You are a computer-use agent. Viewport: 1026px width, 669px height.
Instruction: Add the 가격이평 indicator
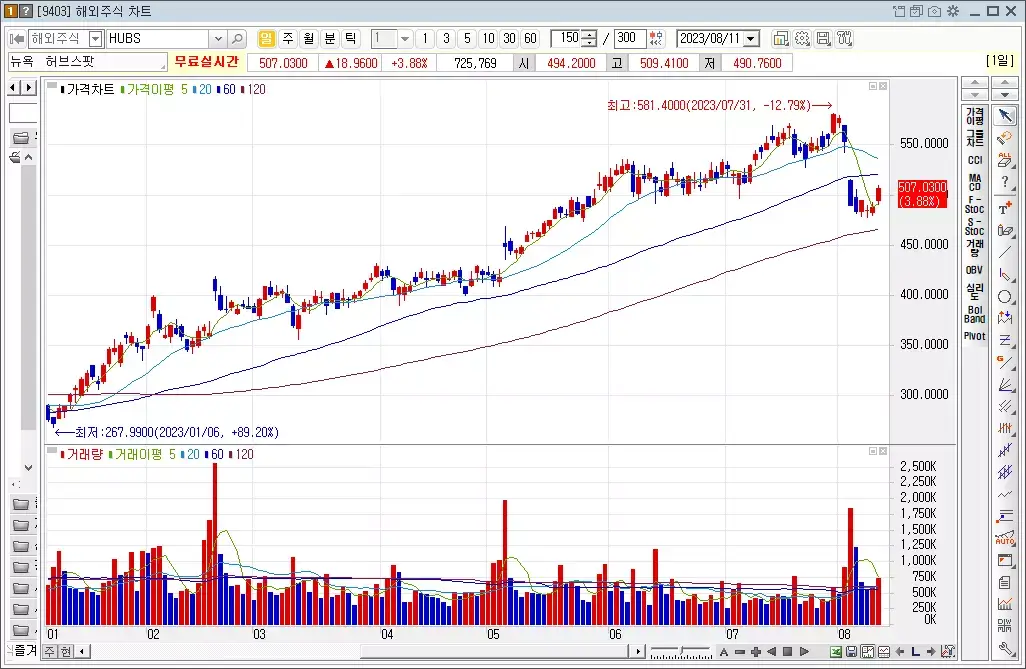pyautogui.click(x=974, y=117)
